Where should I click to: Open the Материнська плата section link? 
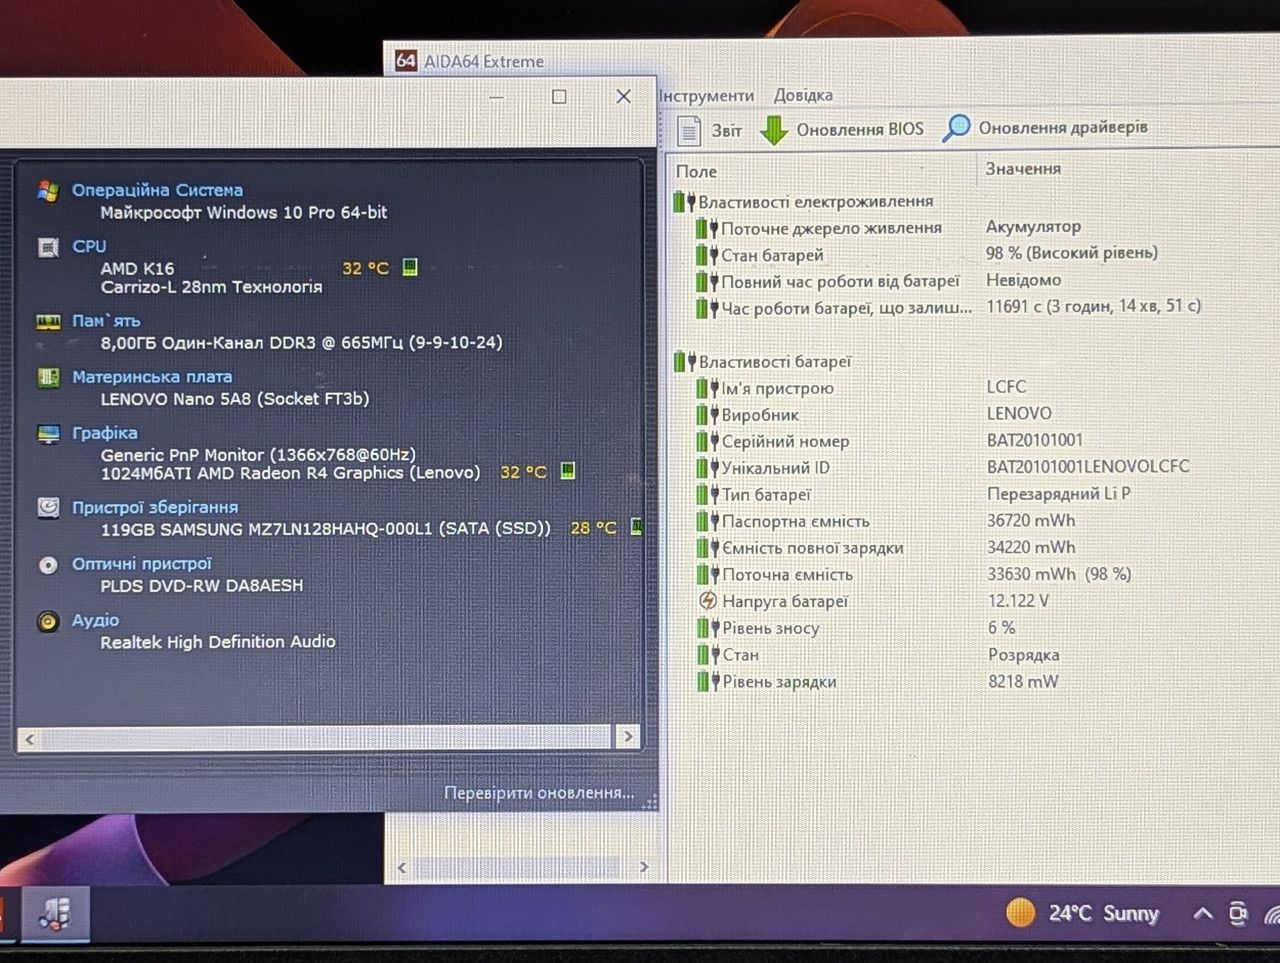click(x=152, y=377)
